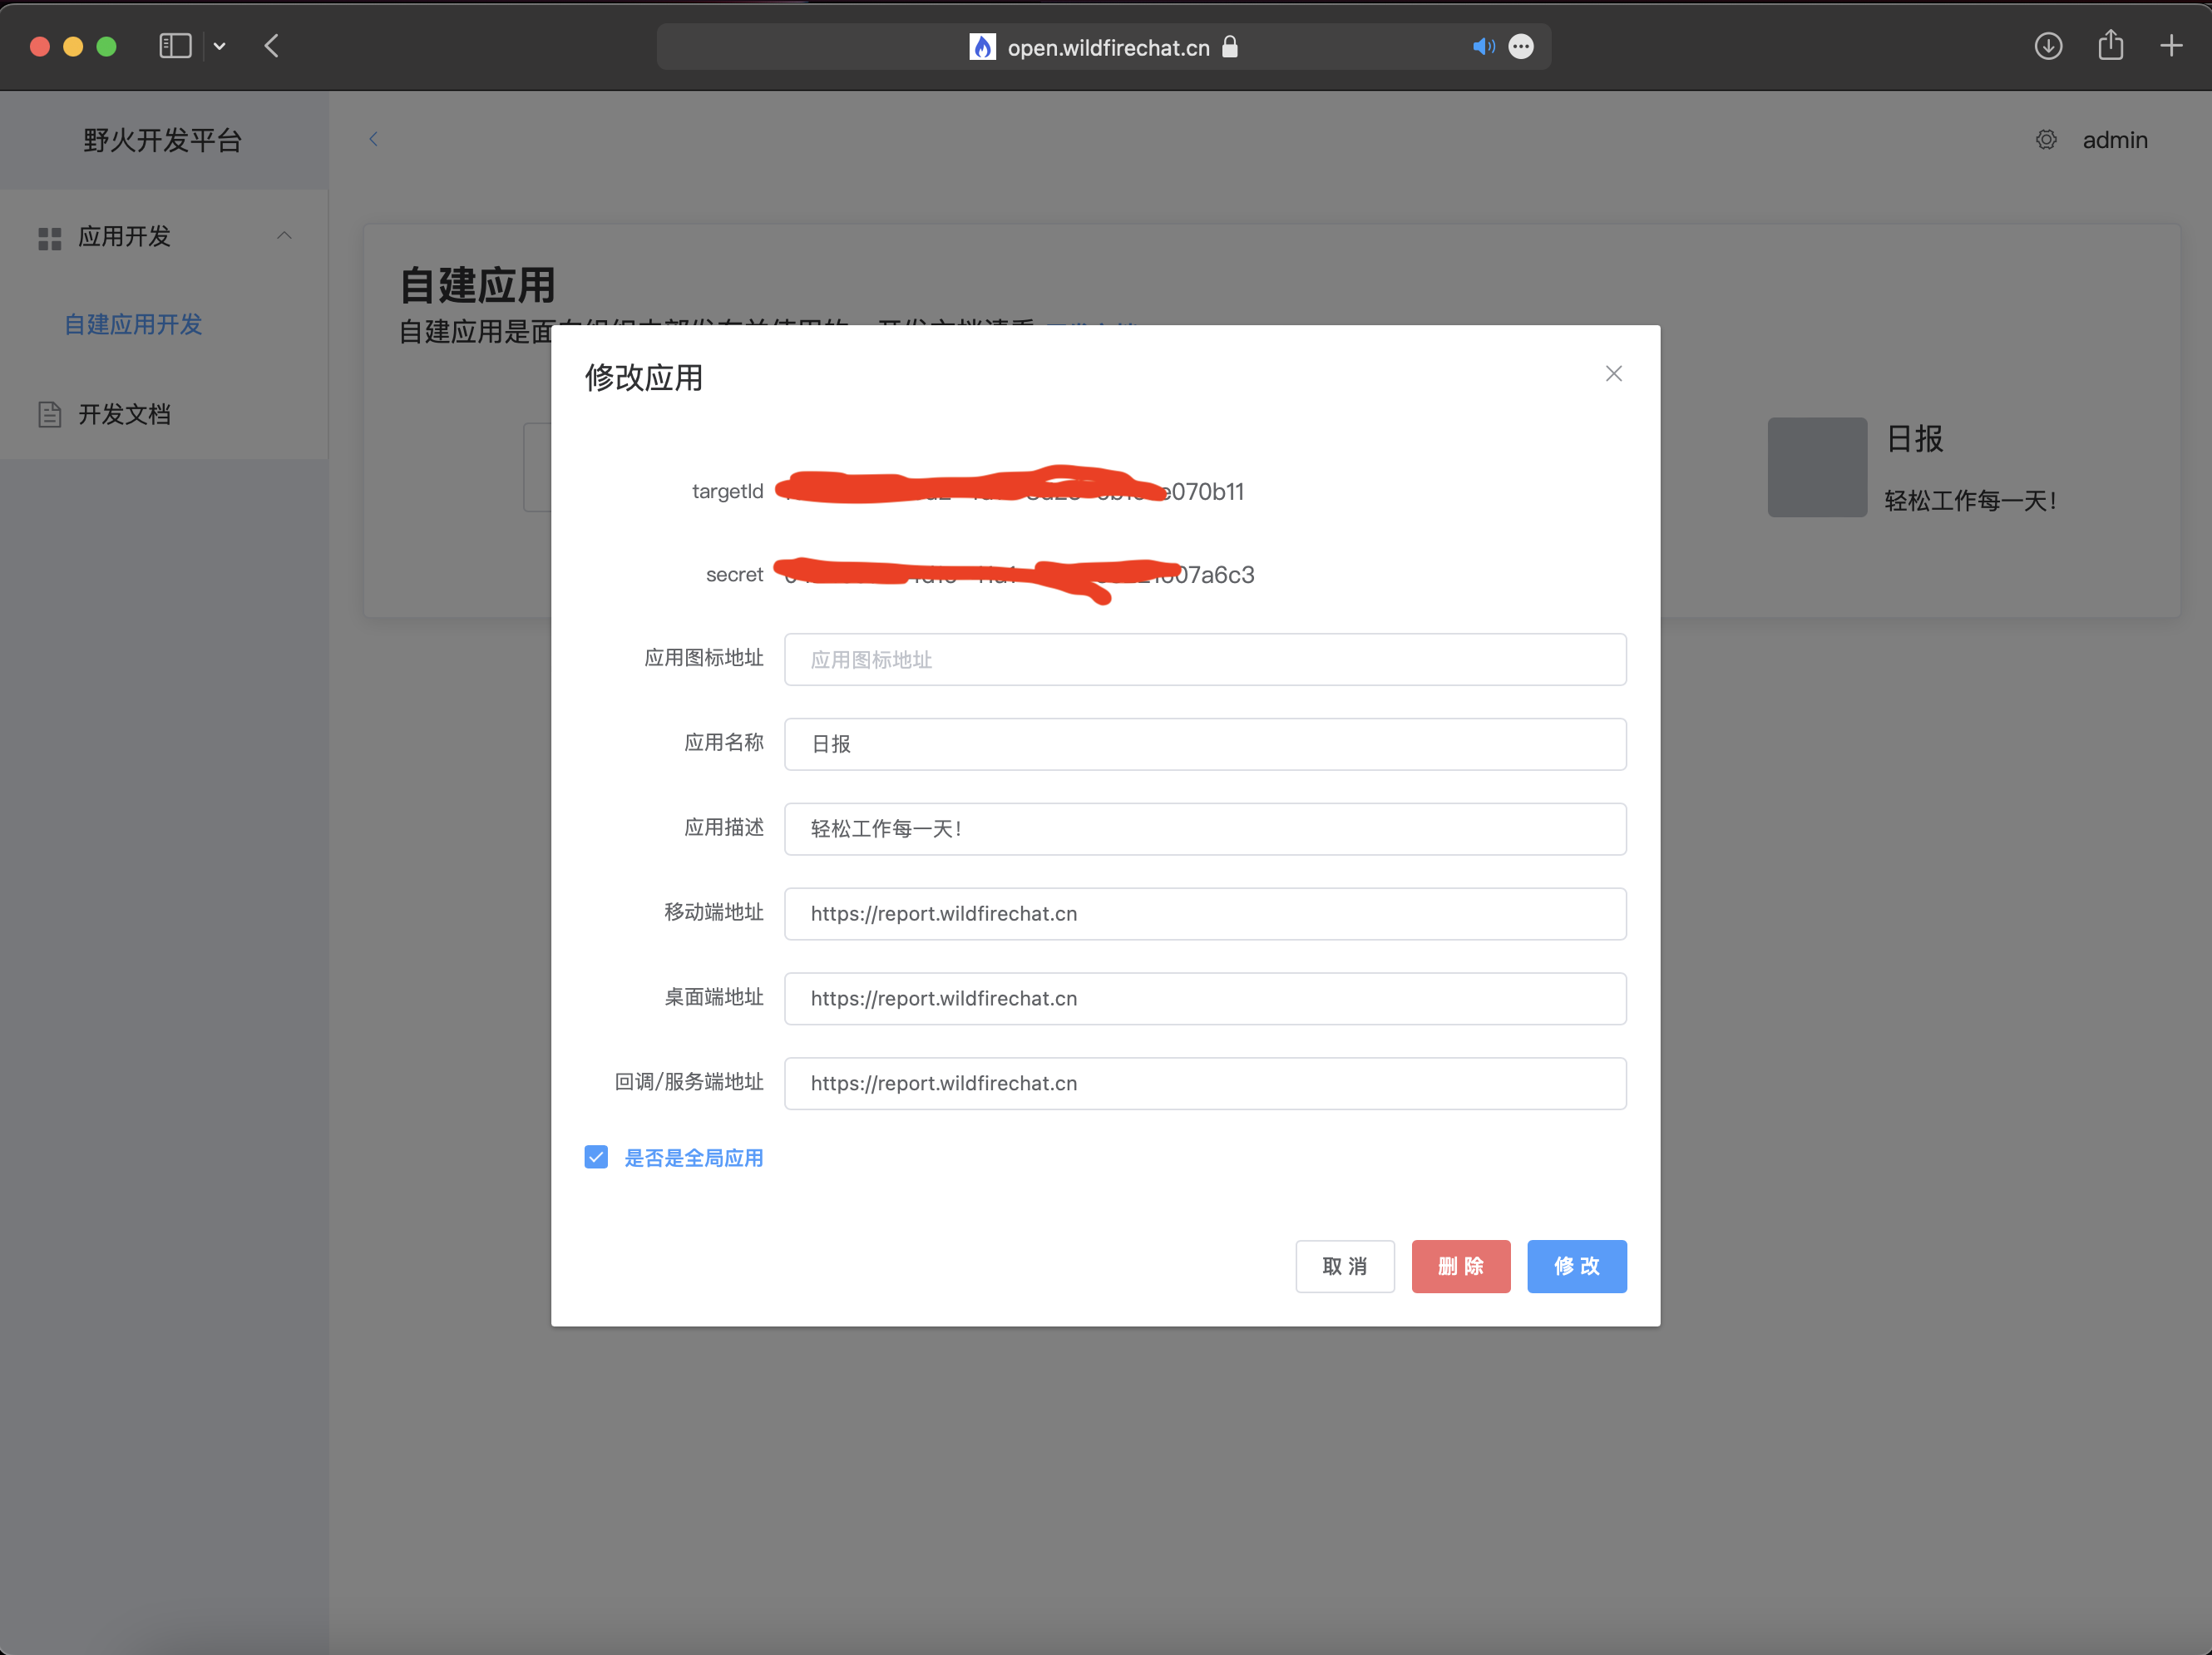Click the blue 修改 button

click(x=1576, y=1266)
